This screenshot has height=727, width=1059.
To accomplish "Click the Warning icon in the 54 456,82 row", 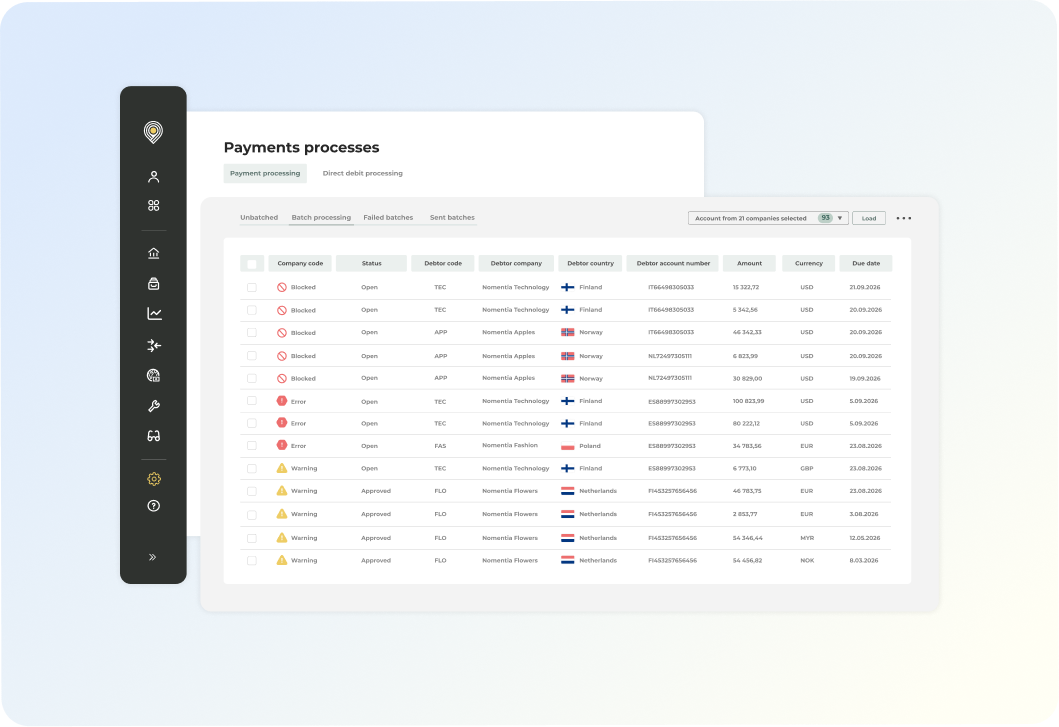I will [x=282, y=560].
